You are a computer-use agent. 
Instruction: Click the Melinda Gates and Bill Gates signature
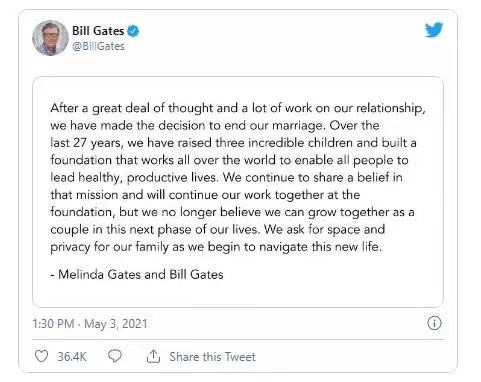point(137,274)
